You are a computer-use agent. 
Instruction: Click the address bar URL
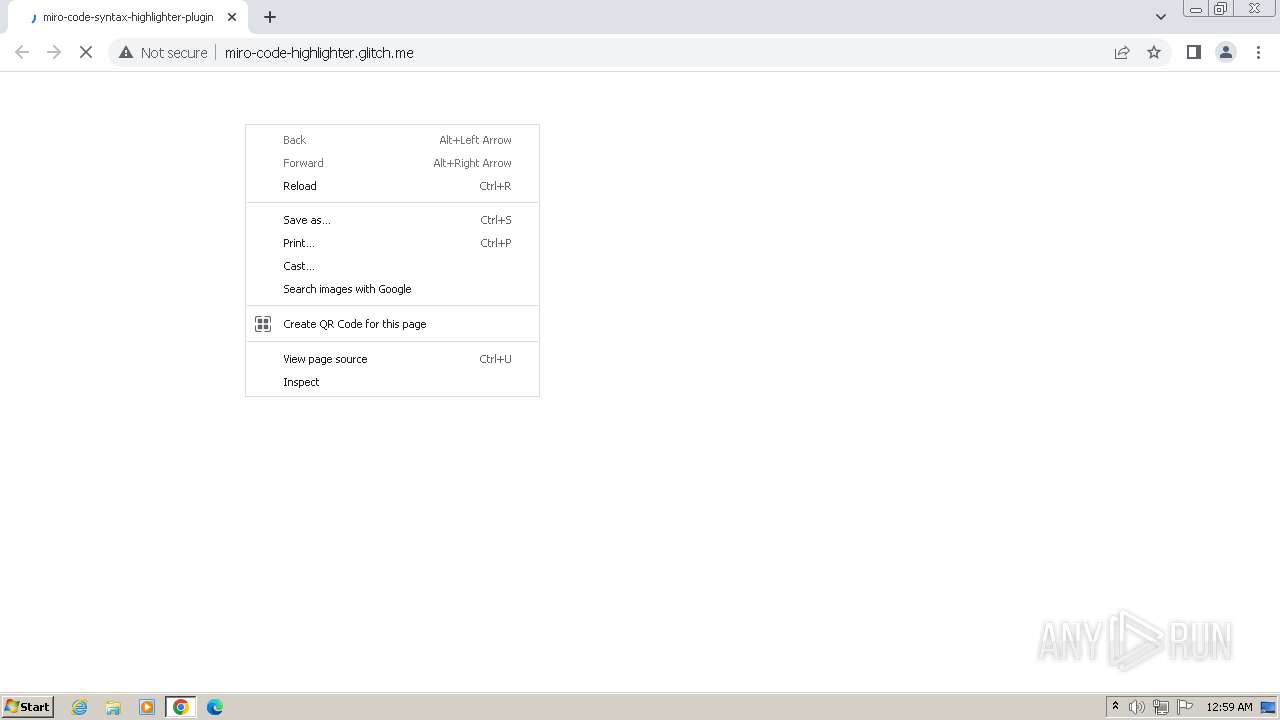pos(319,53)
